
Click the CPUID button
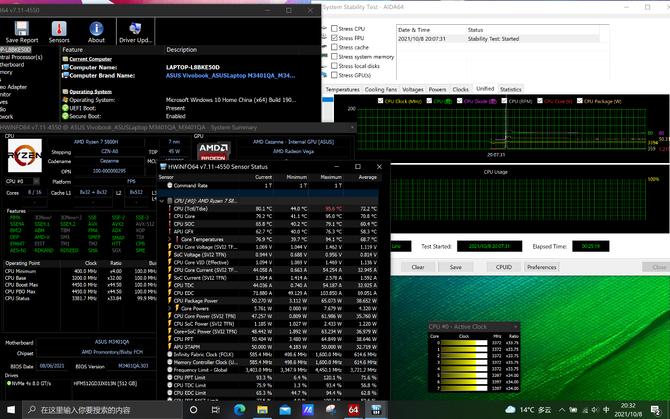pyautogui.click(x=504, y=267)
